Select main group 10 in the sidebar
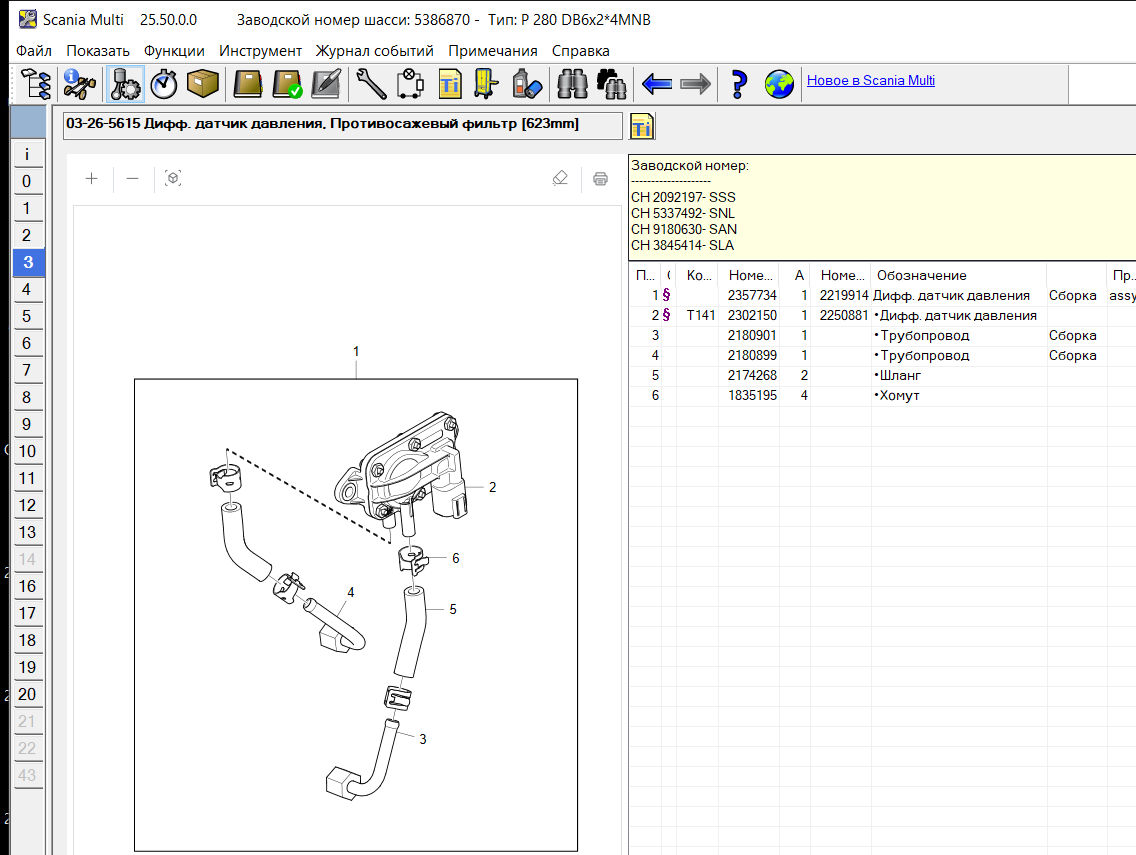This screenshot has width=1136, height=855. (28, 451)
